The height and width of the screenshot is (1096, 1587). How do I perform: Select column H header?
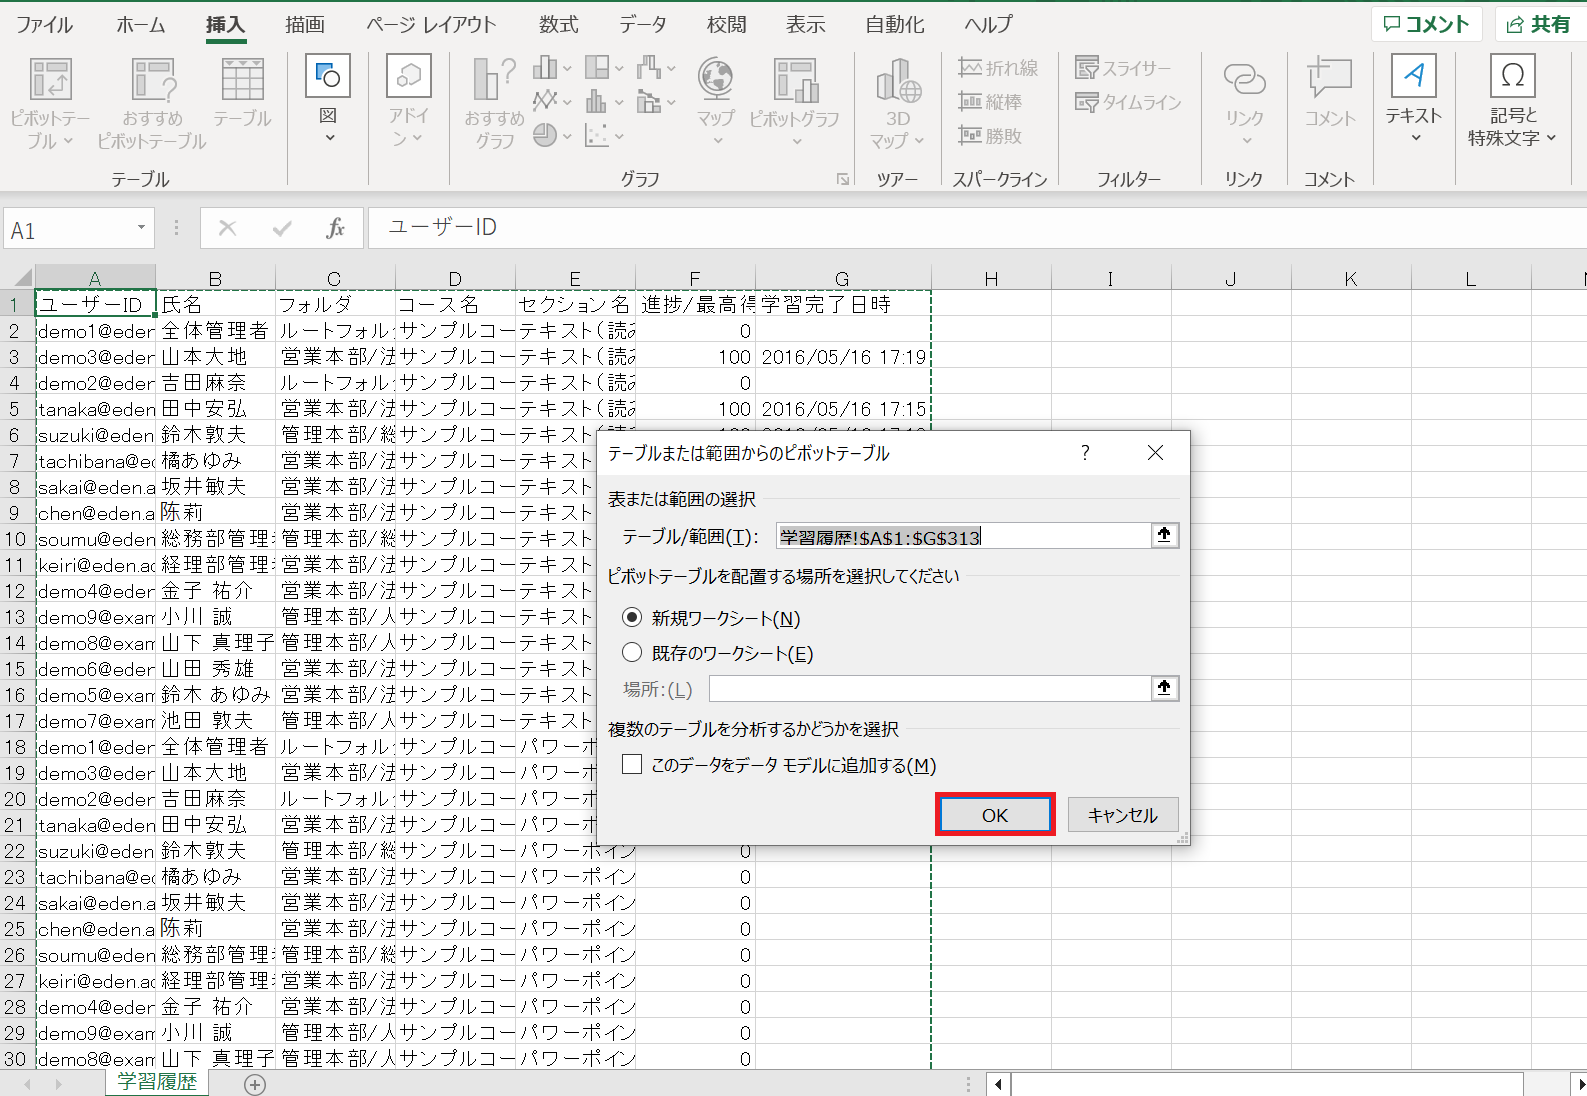coord(991,278)
